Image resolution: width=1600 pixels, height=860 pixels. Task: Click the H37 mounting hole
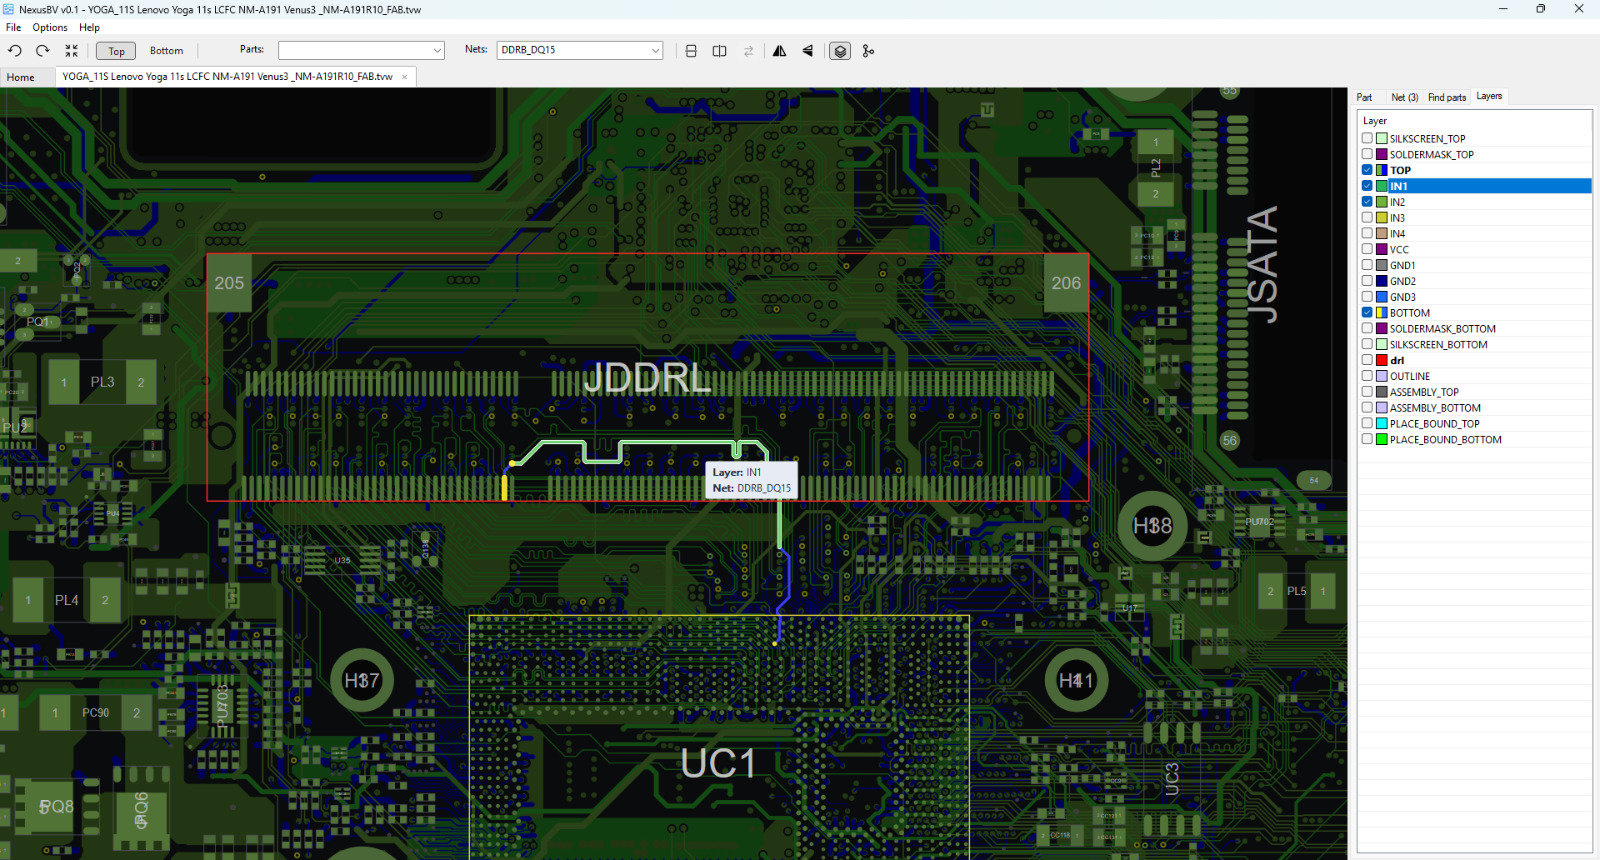tap(362, 680)
